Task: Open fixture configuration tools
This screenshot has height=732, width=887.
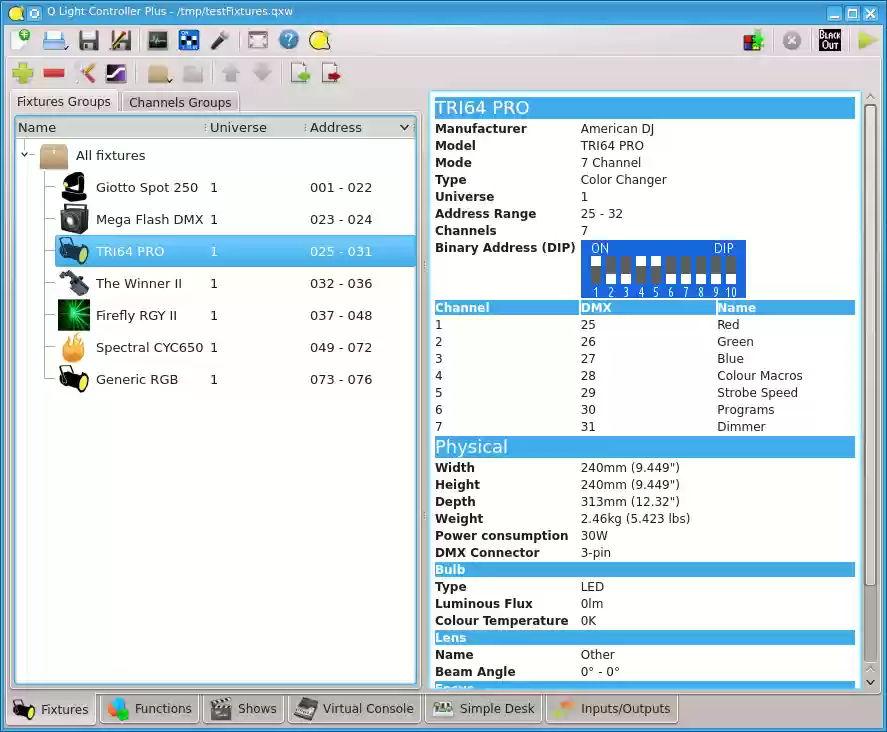Action: (85, 72)
